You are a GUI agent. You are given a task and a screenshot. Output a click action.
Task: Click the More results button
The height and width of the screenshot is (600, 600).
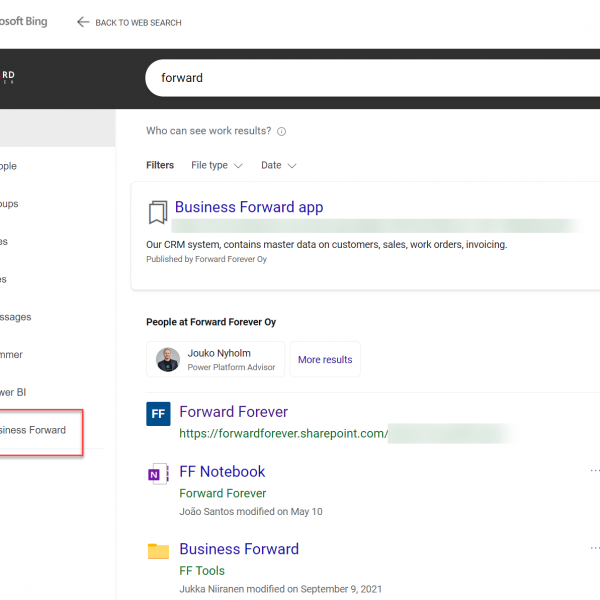pos(325,359)
